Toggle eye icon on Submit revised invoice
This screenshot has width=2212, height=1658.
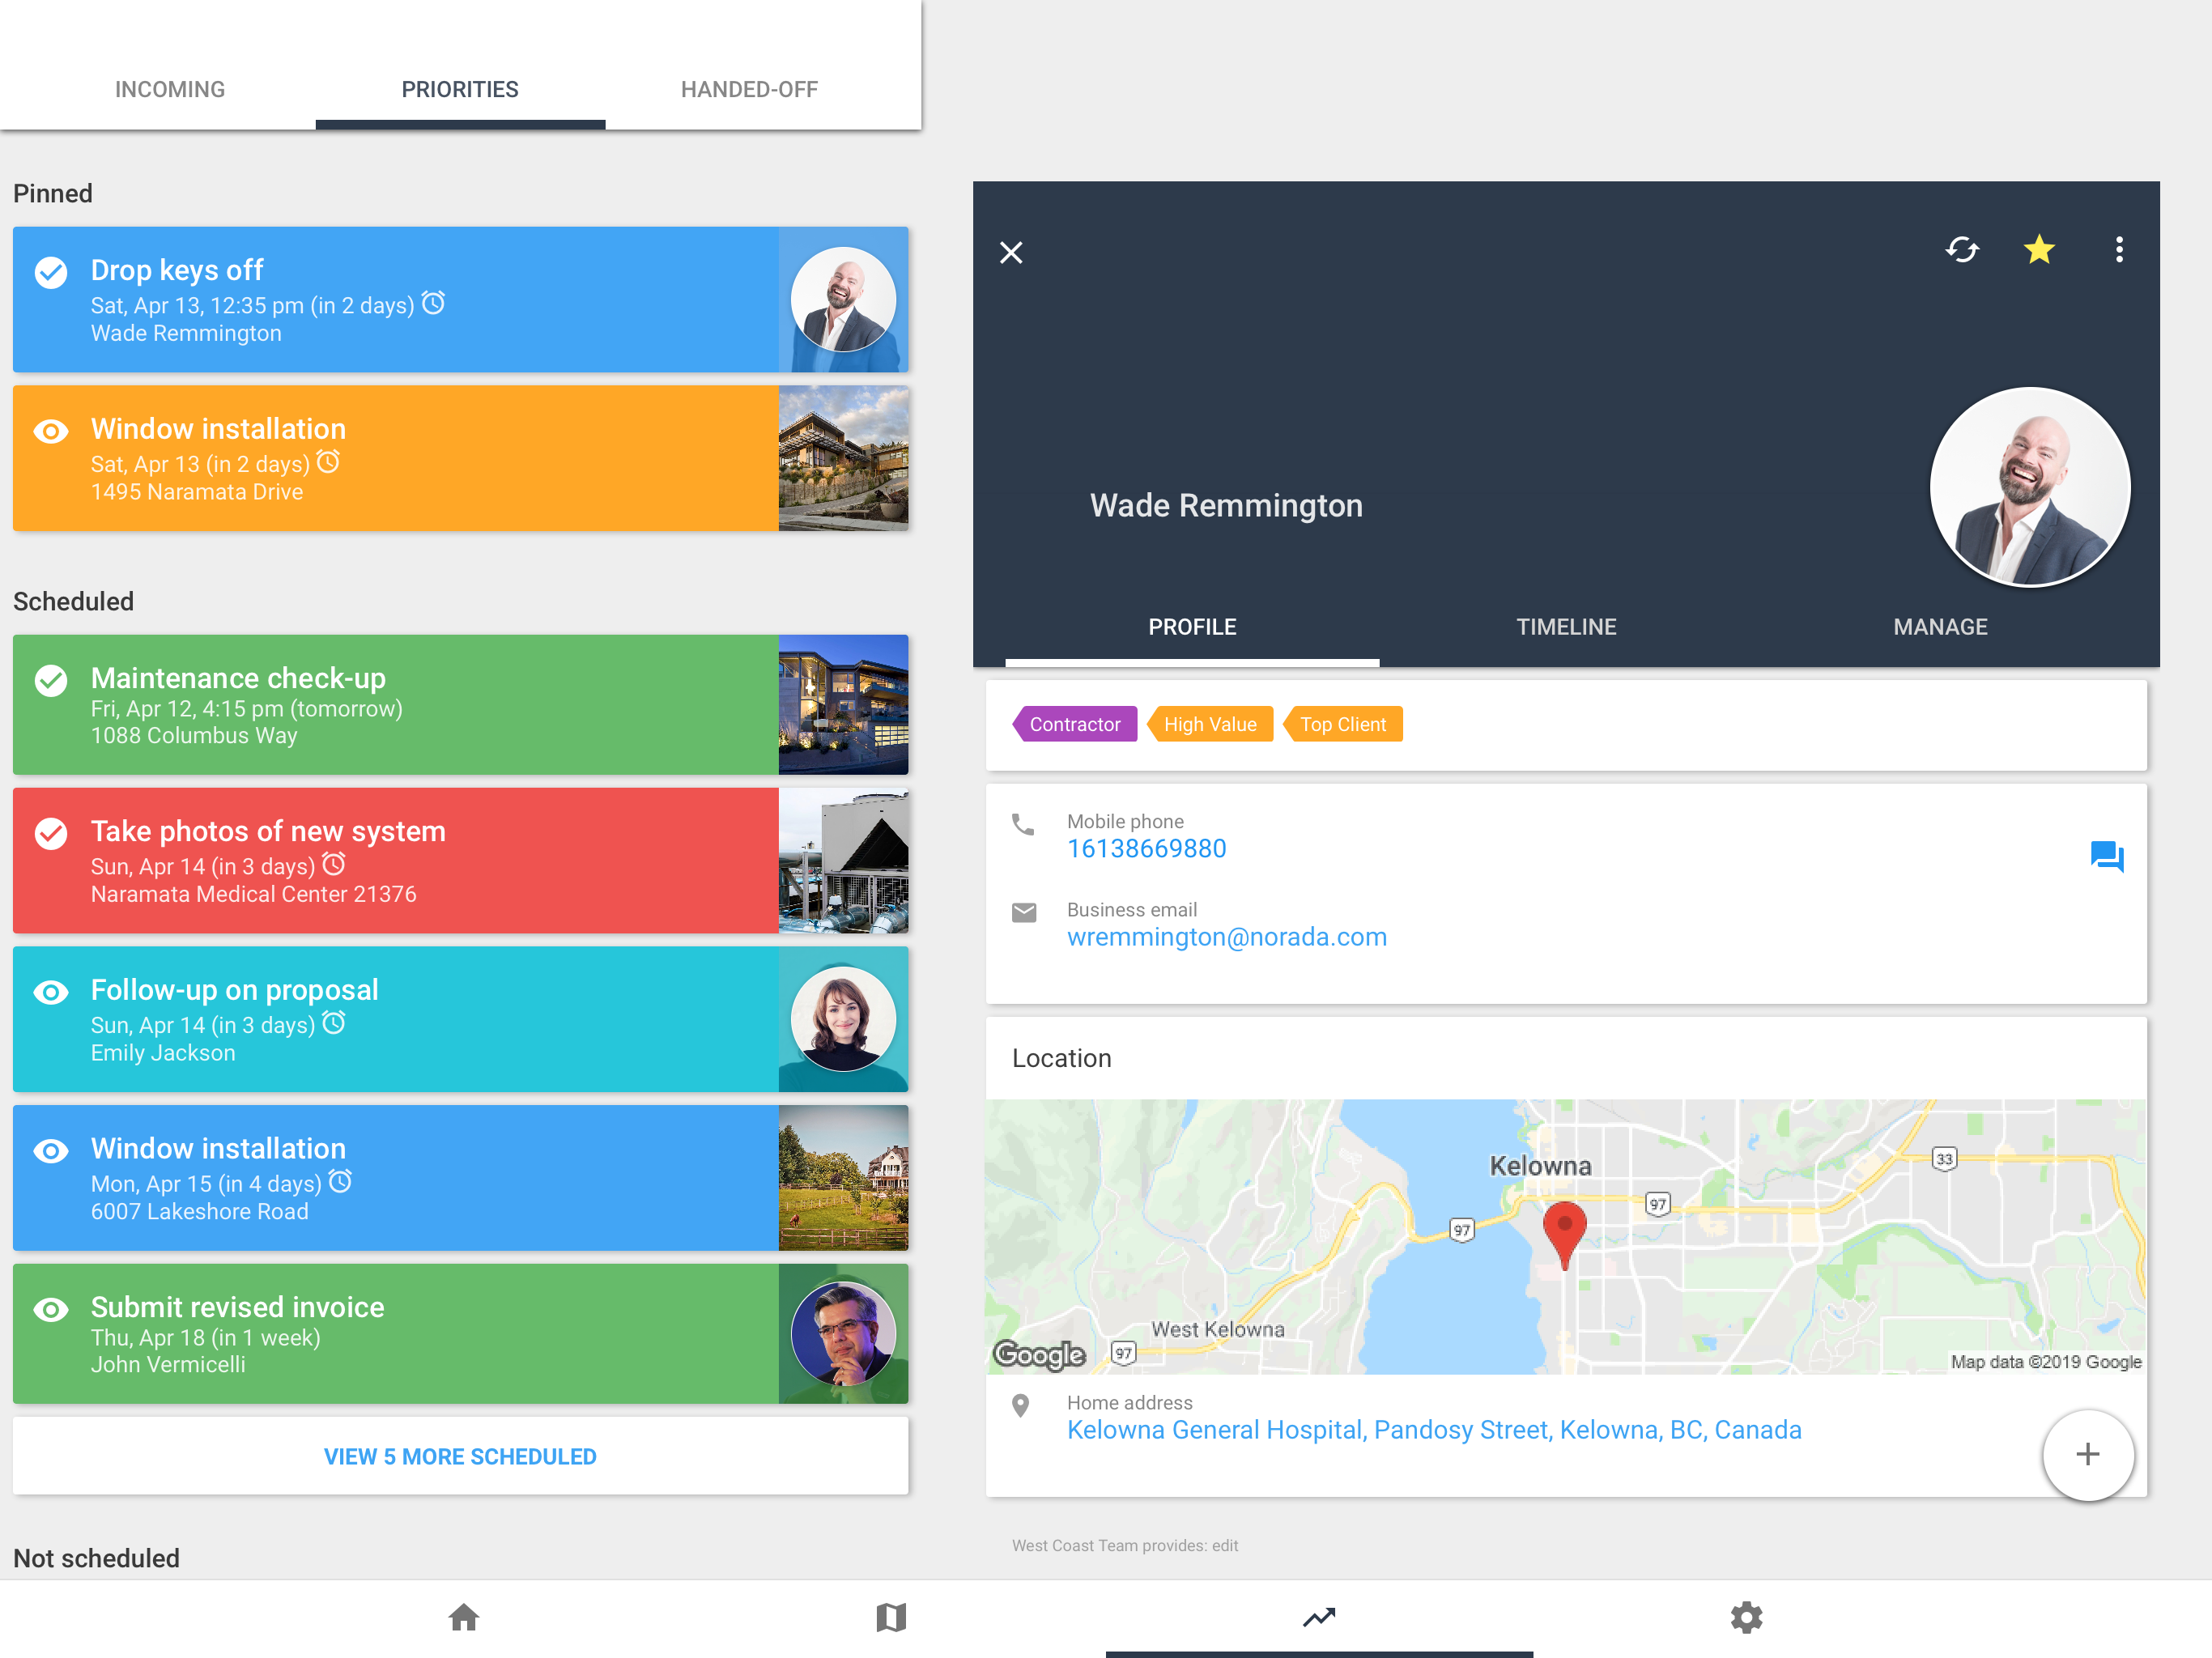click(x=51, y=1309)
